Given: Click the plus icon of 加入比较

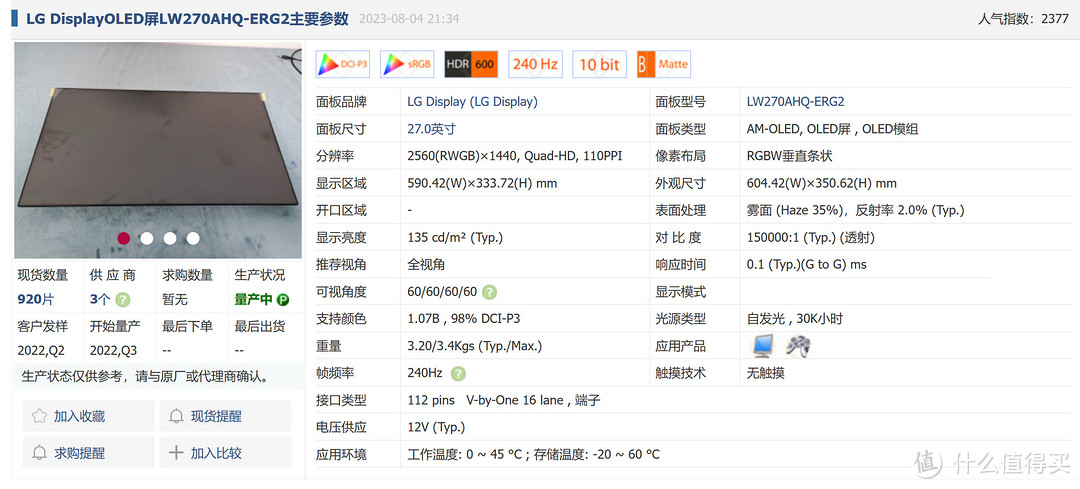Looking at the screenshot, I should (176, 453).
